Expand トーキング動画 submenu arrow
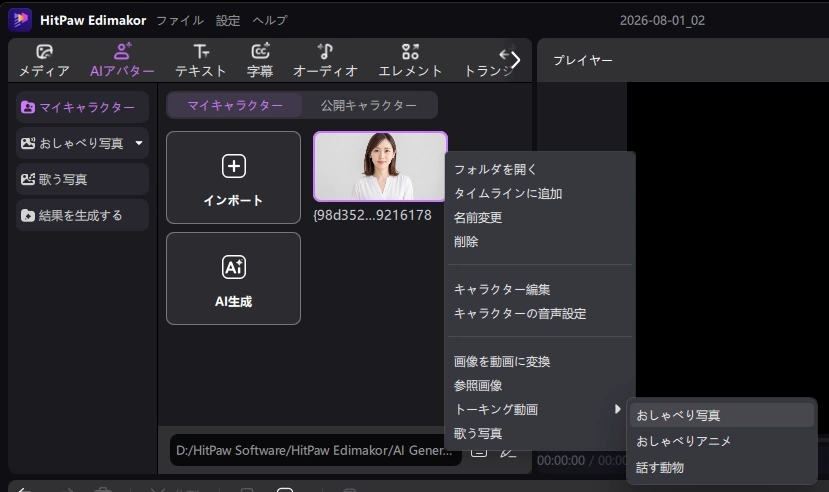Screen dimensions: 829x492 coord(617,409)
